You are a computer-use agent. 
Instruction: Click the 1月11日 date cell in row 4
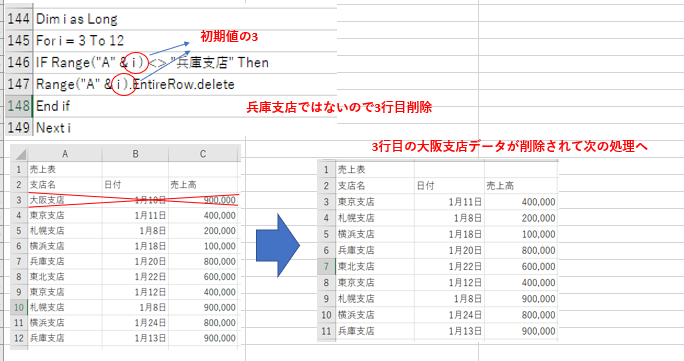(x=135, y=215)
